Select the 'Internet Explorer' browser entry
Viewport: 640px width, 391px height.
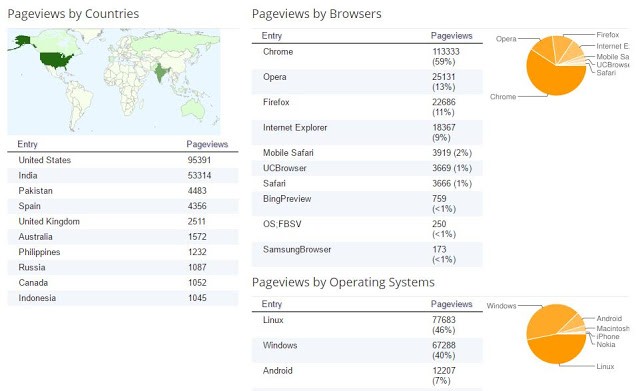click(295, 128)
